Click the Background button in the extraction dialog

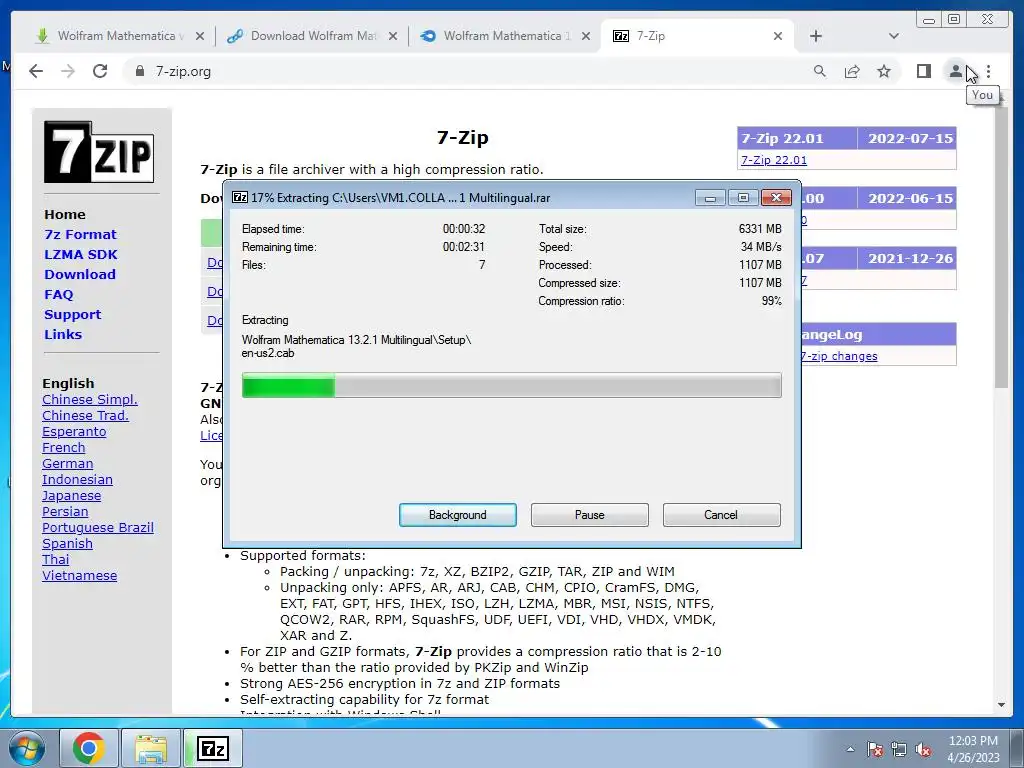[x=457, y=515]
